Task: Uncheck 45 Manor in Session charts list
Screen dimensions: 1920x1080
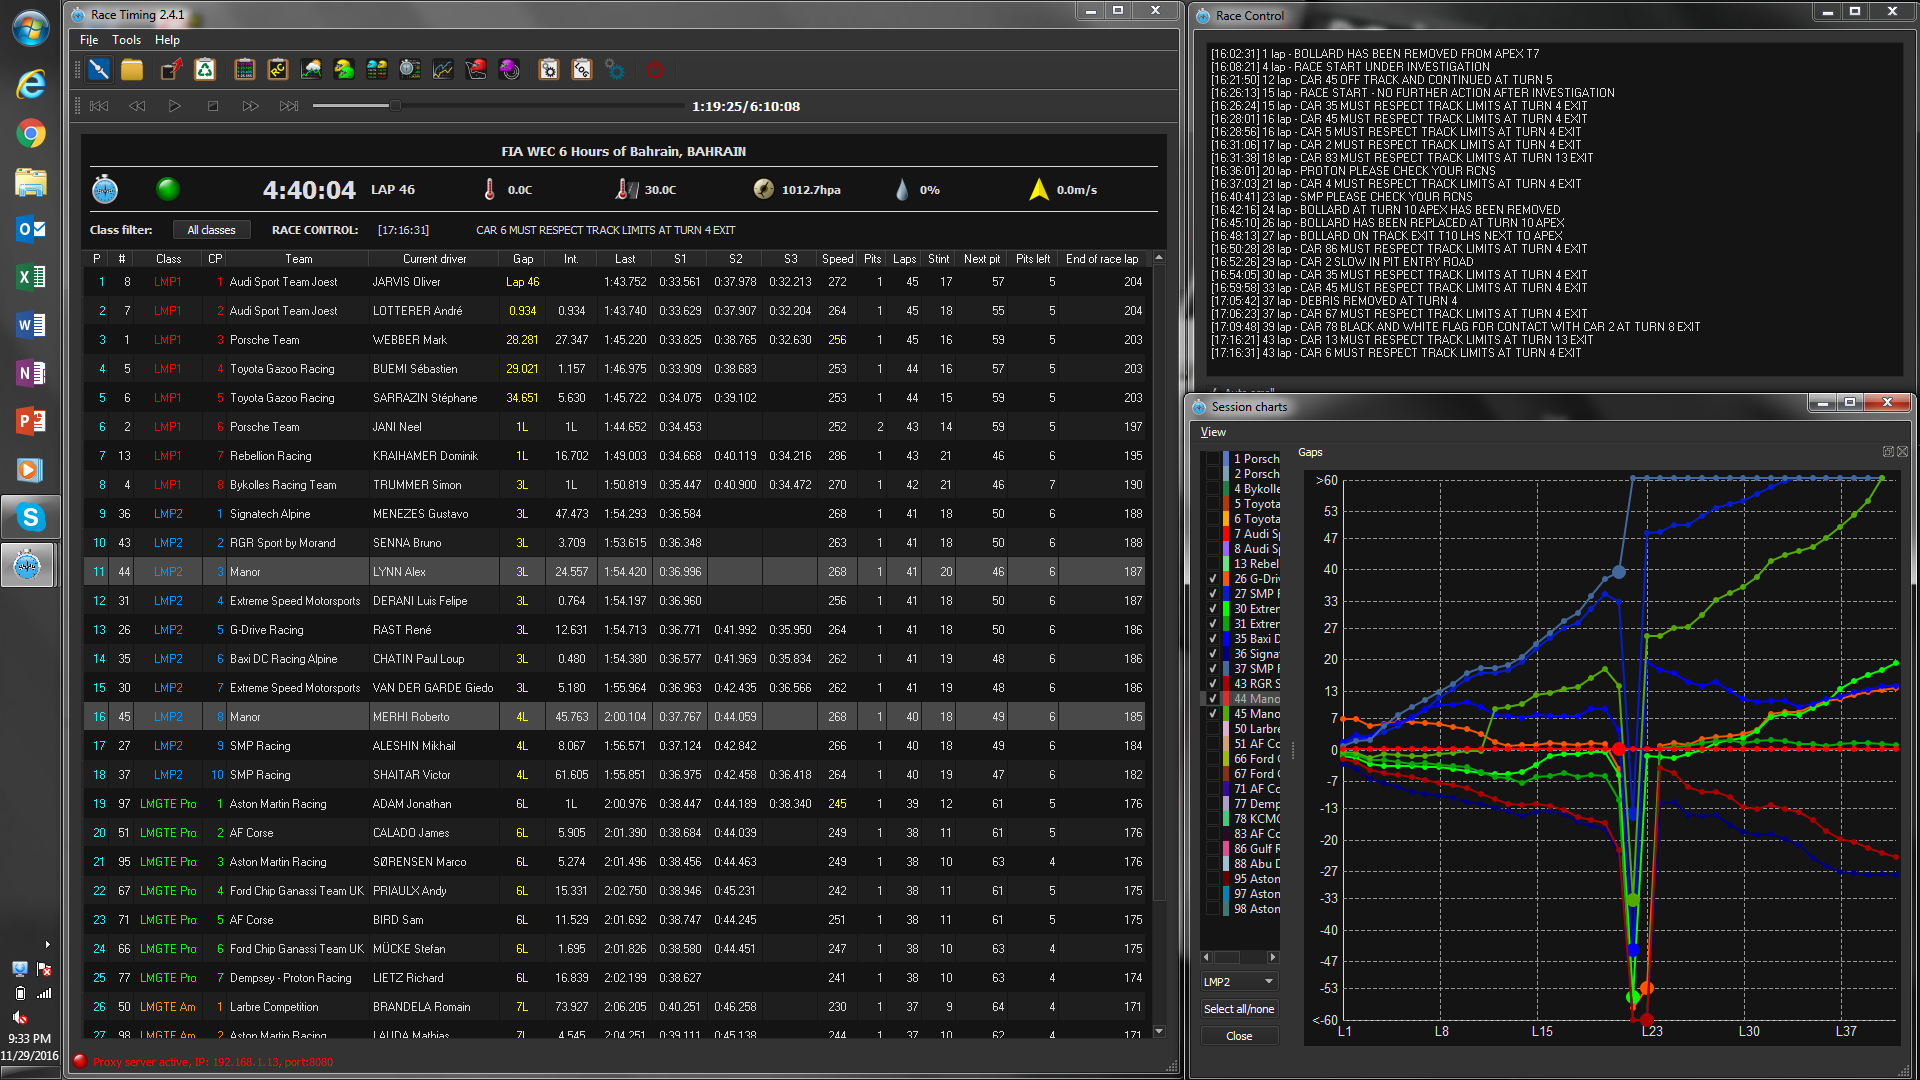Action: point(1213,714)
